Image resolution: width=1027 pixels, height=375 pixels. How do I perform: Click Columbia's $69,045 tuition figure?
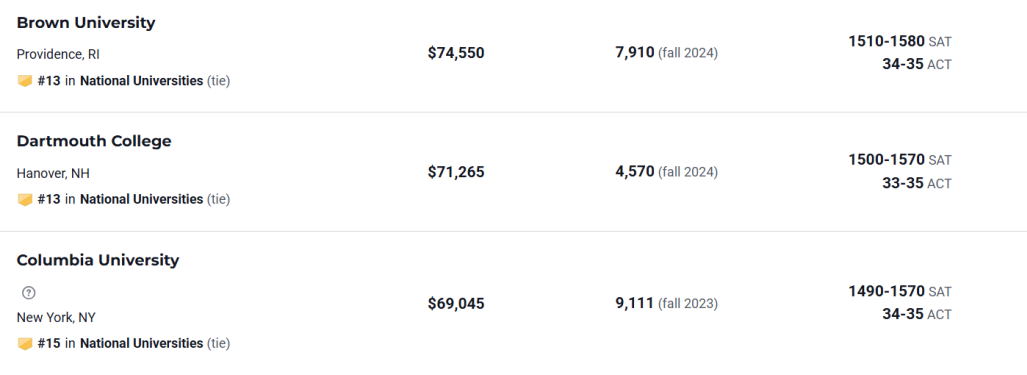pos(456,304)
